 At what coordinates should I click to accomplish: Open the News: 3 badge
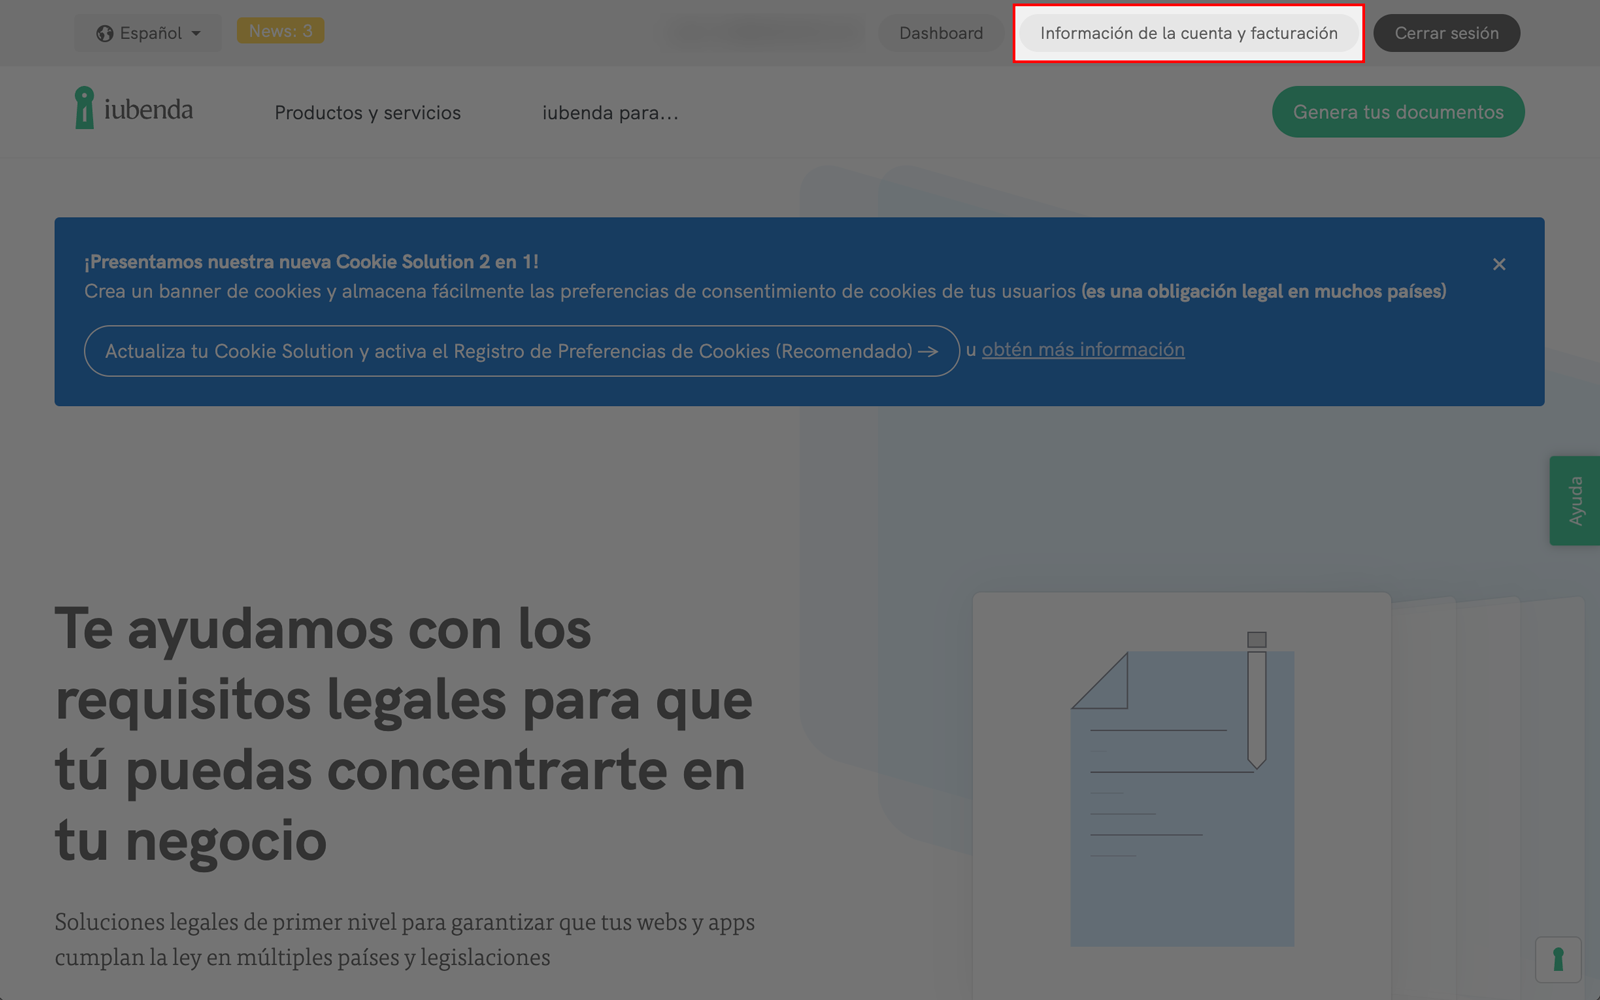(x=280, y=31)
